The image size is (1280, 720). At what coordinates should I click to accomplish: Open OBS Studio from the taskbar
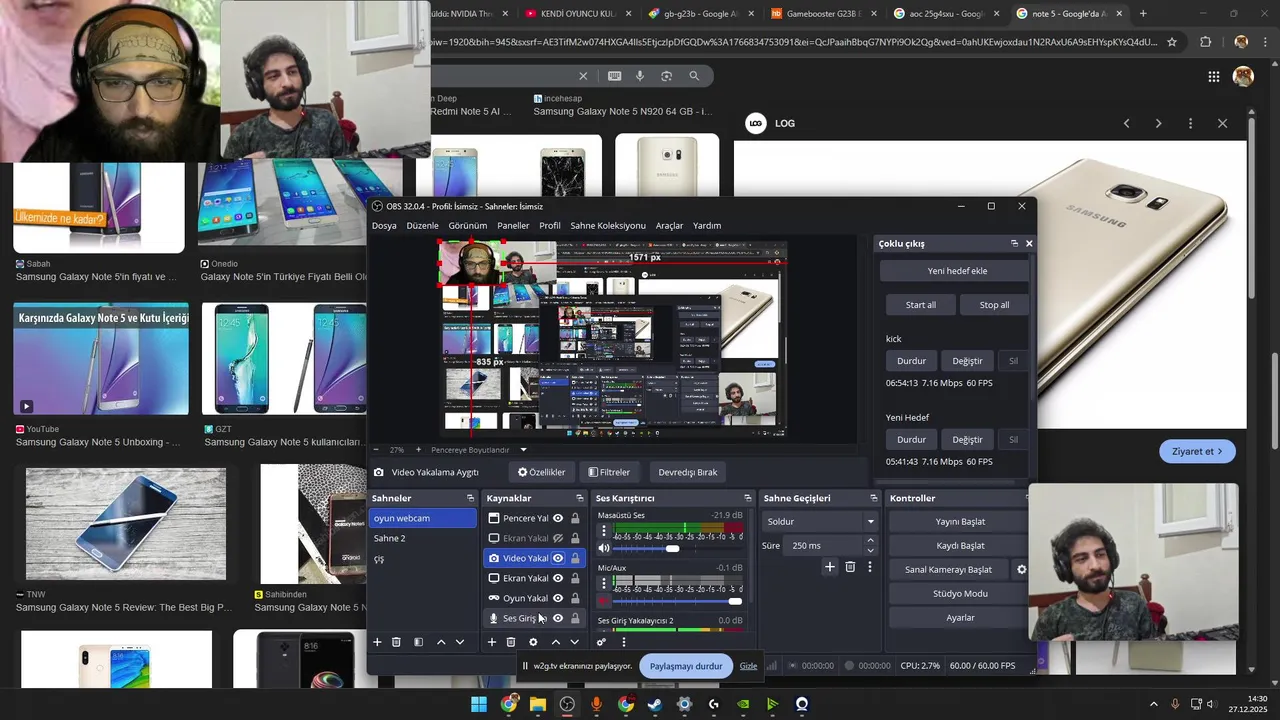[x=568, y=704]
